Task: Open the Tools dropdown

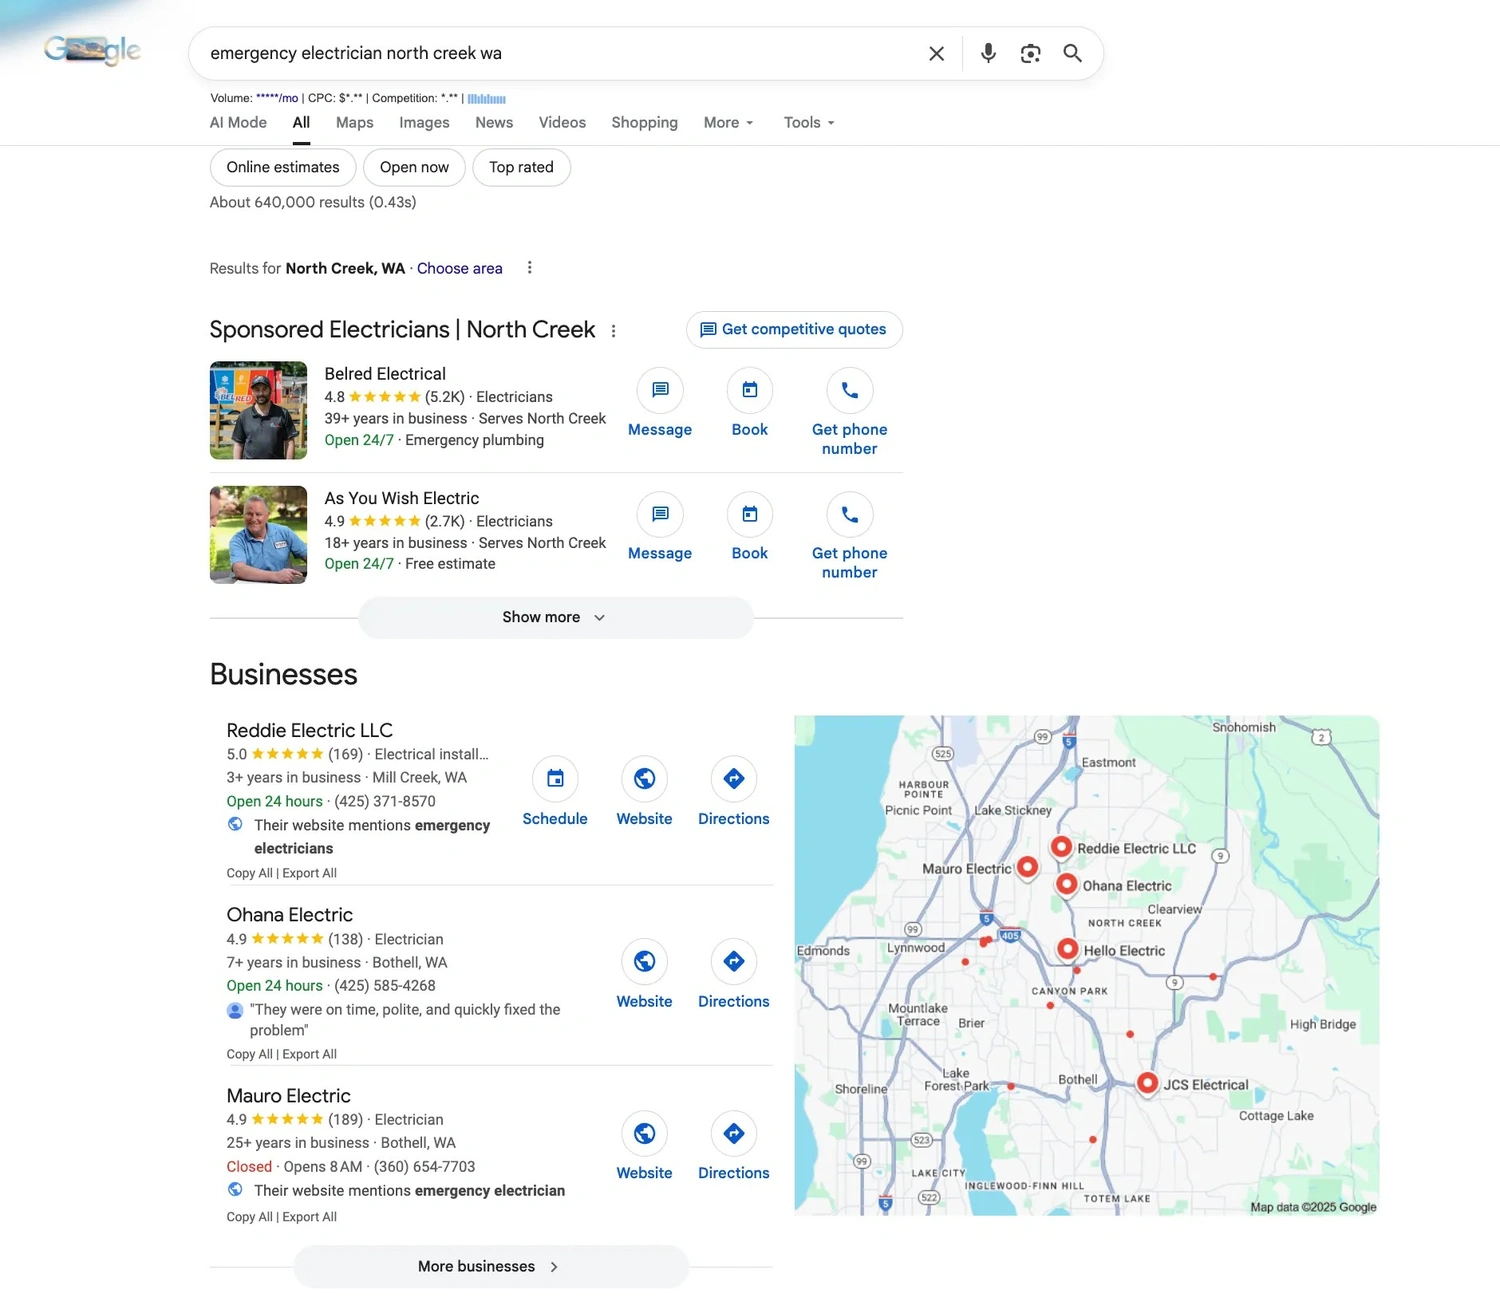Action: pos(809,122)
